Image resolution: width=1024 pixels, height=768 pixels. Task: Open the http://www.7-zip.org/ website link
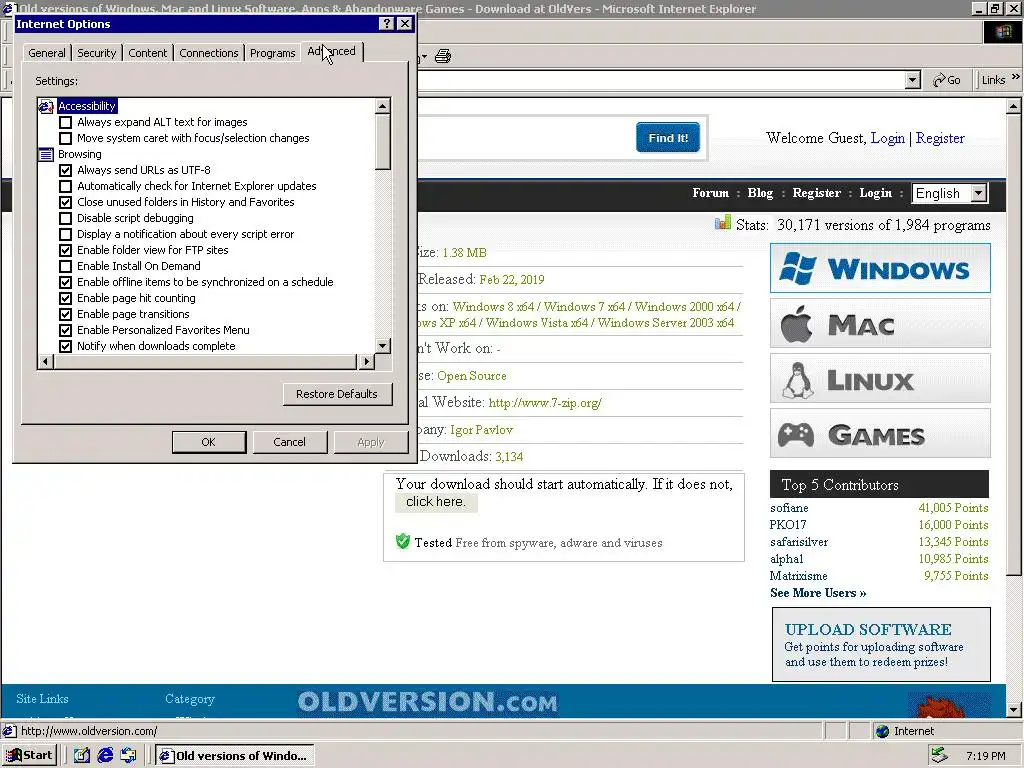(545, 403)
